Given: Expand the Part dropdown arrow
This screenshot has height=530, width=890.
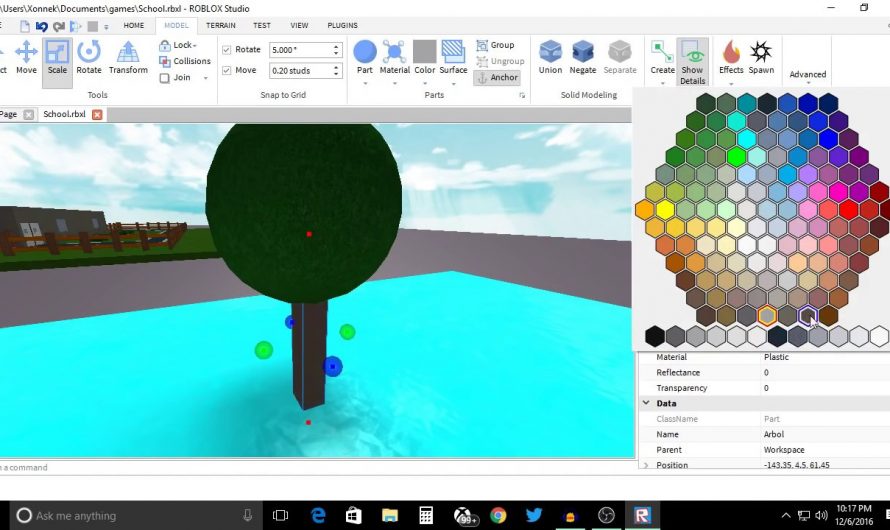Looking at the screenshot, I should click(365, 83).
